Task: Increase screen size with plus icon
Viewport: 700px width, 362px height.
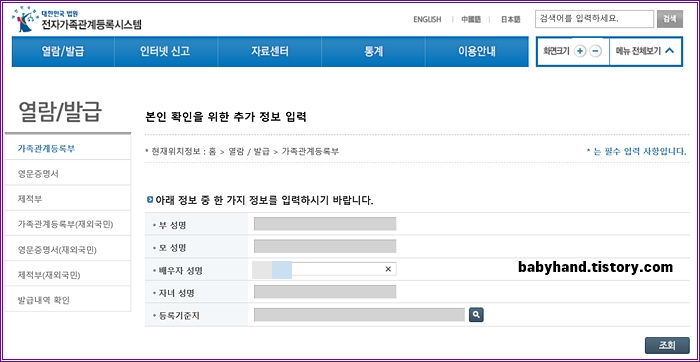Action: [580, 51]
